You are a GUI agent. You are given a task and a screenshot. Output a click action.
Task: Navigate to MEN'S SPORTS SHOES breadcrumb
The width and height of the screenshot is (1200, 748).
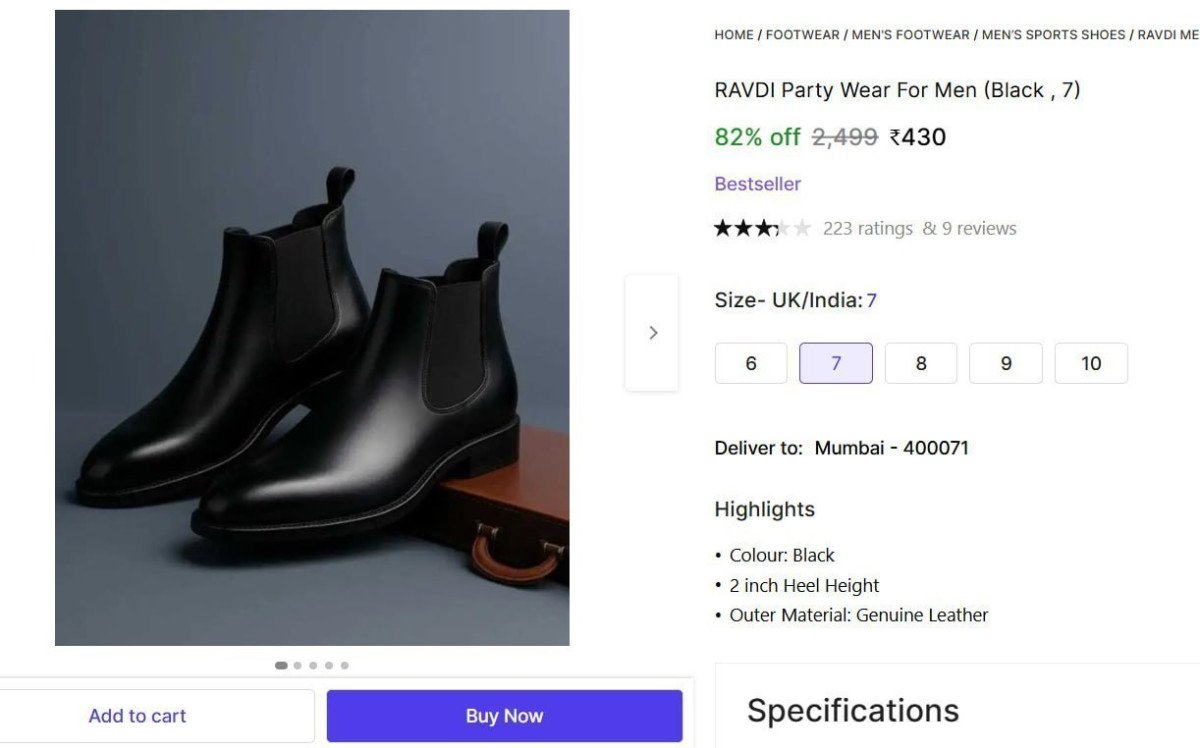[x=1051, y=34]
